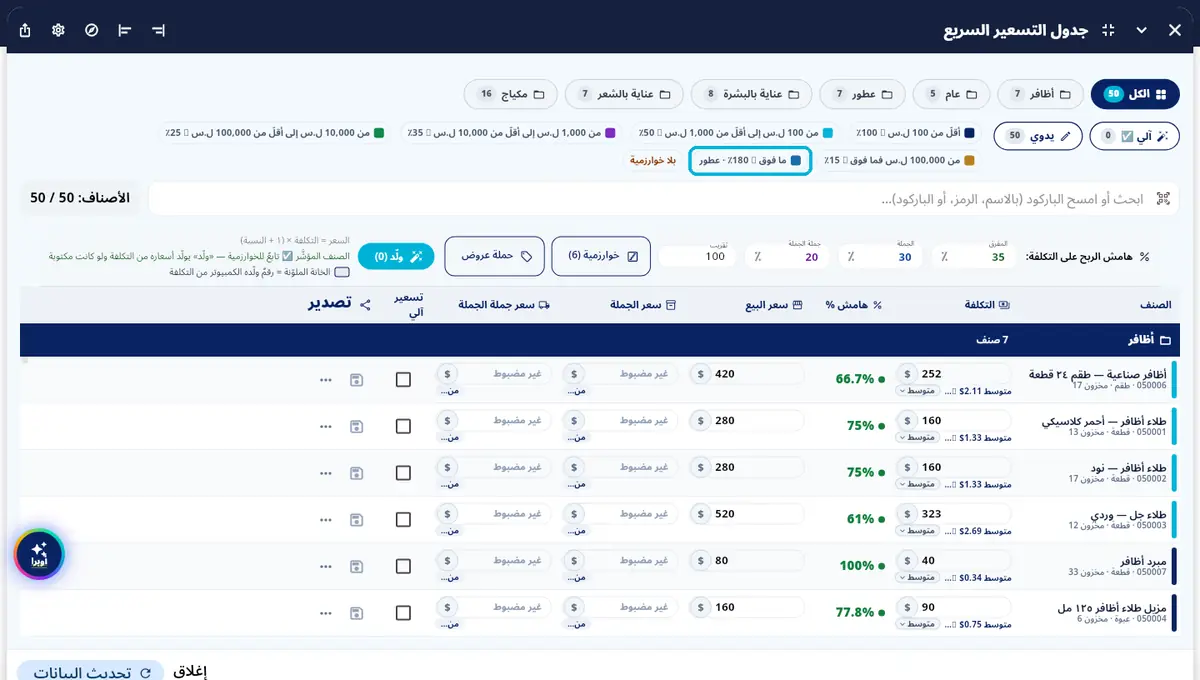Image resolution: width=1200 pixels, height=680 pixels.
Task: Open the title bar chevron dropdown
Action: coord(1141,30)
